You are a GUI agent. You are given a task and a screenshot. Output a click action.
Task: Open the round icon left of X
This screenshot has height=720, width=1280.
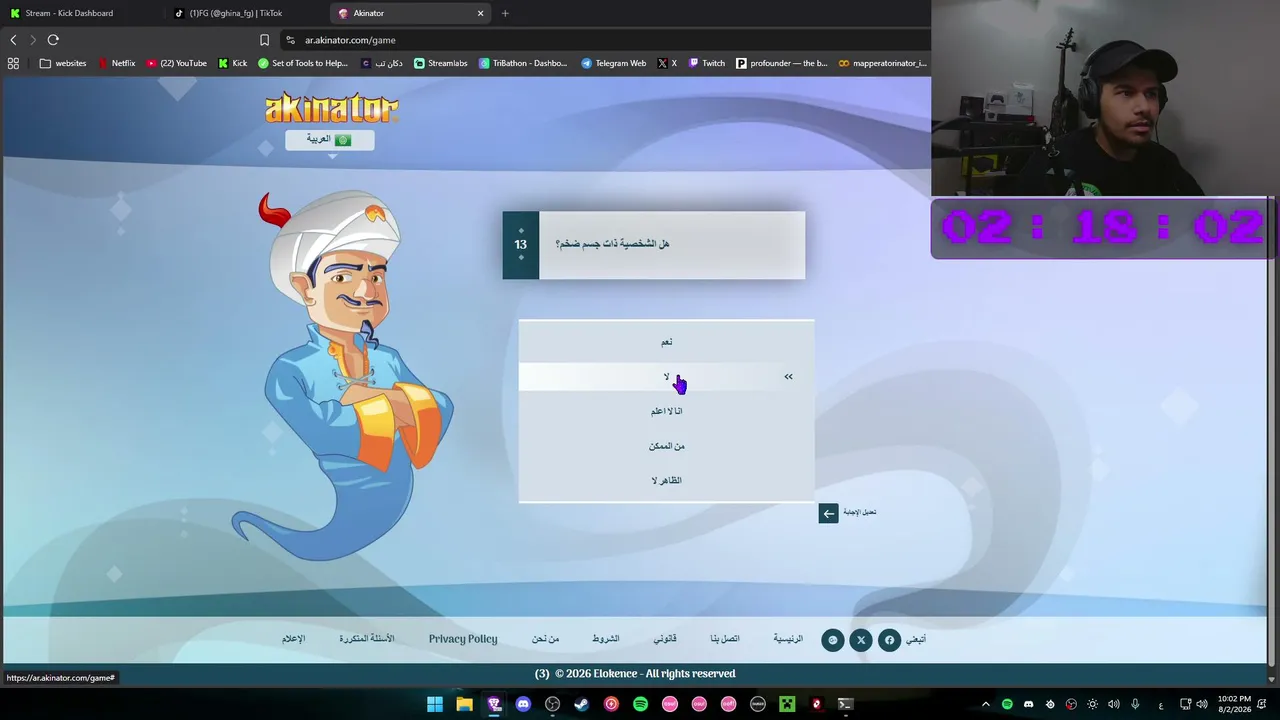[833, 640]
